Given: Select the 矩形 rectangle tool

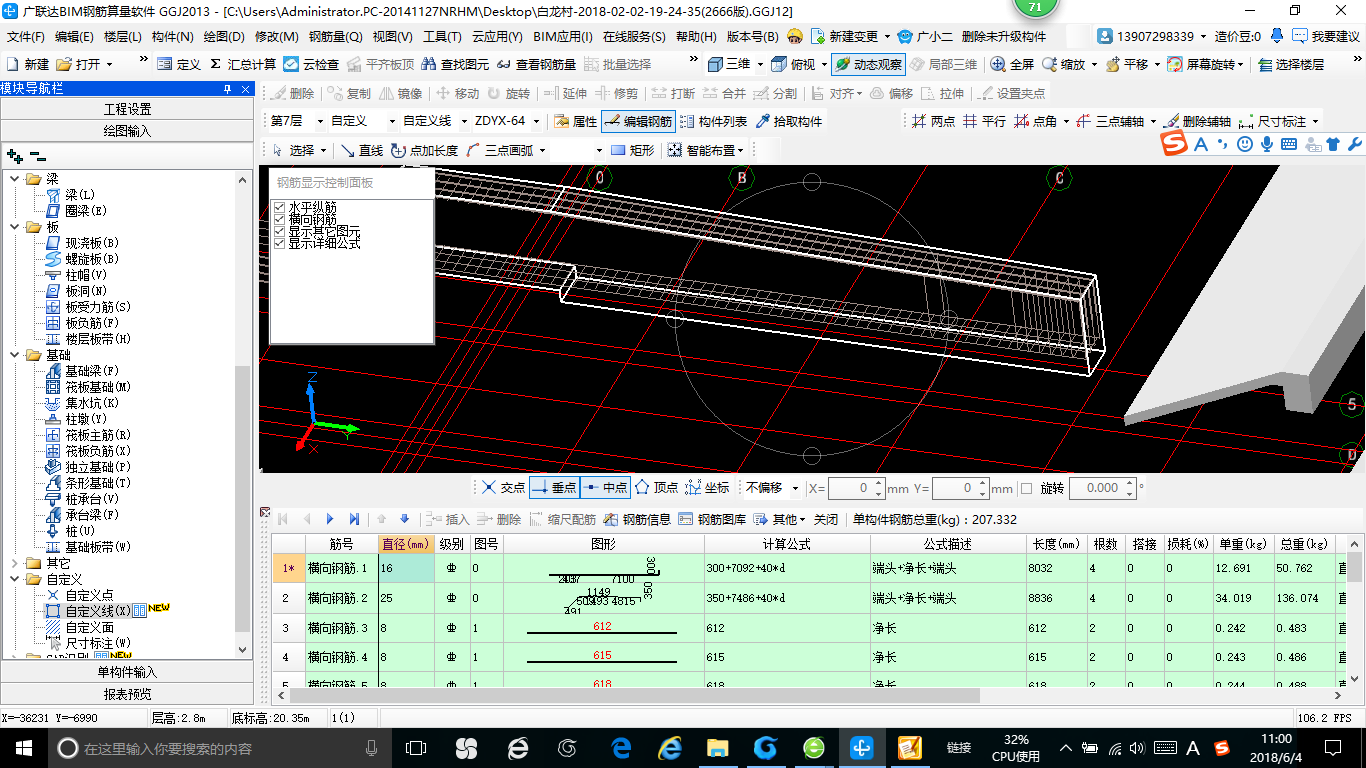Looking at the screenshot, I should point(632,150).
